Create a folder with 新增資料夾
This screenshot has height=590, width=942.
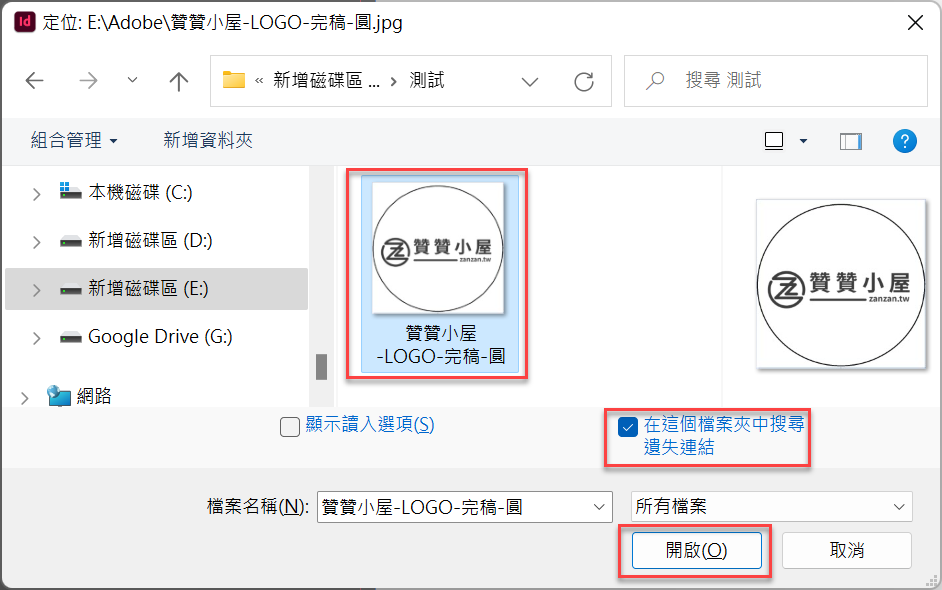point(208,140)
